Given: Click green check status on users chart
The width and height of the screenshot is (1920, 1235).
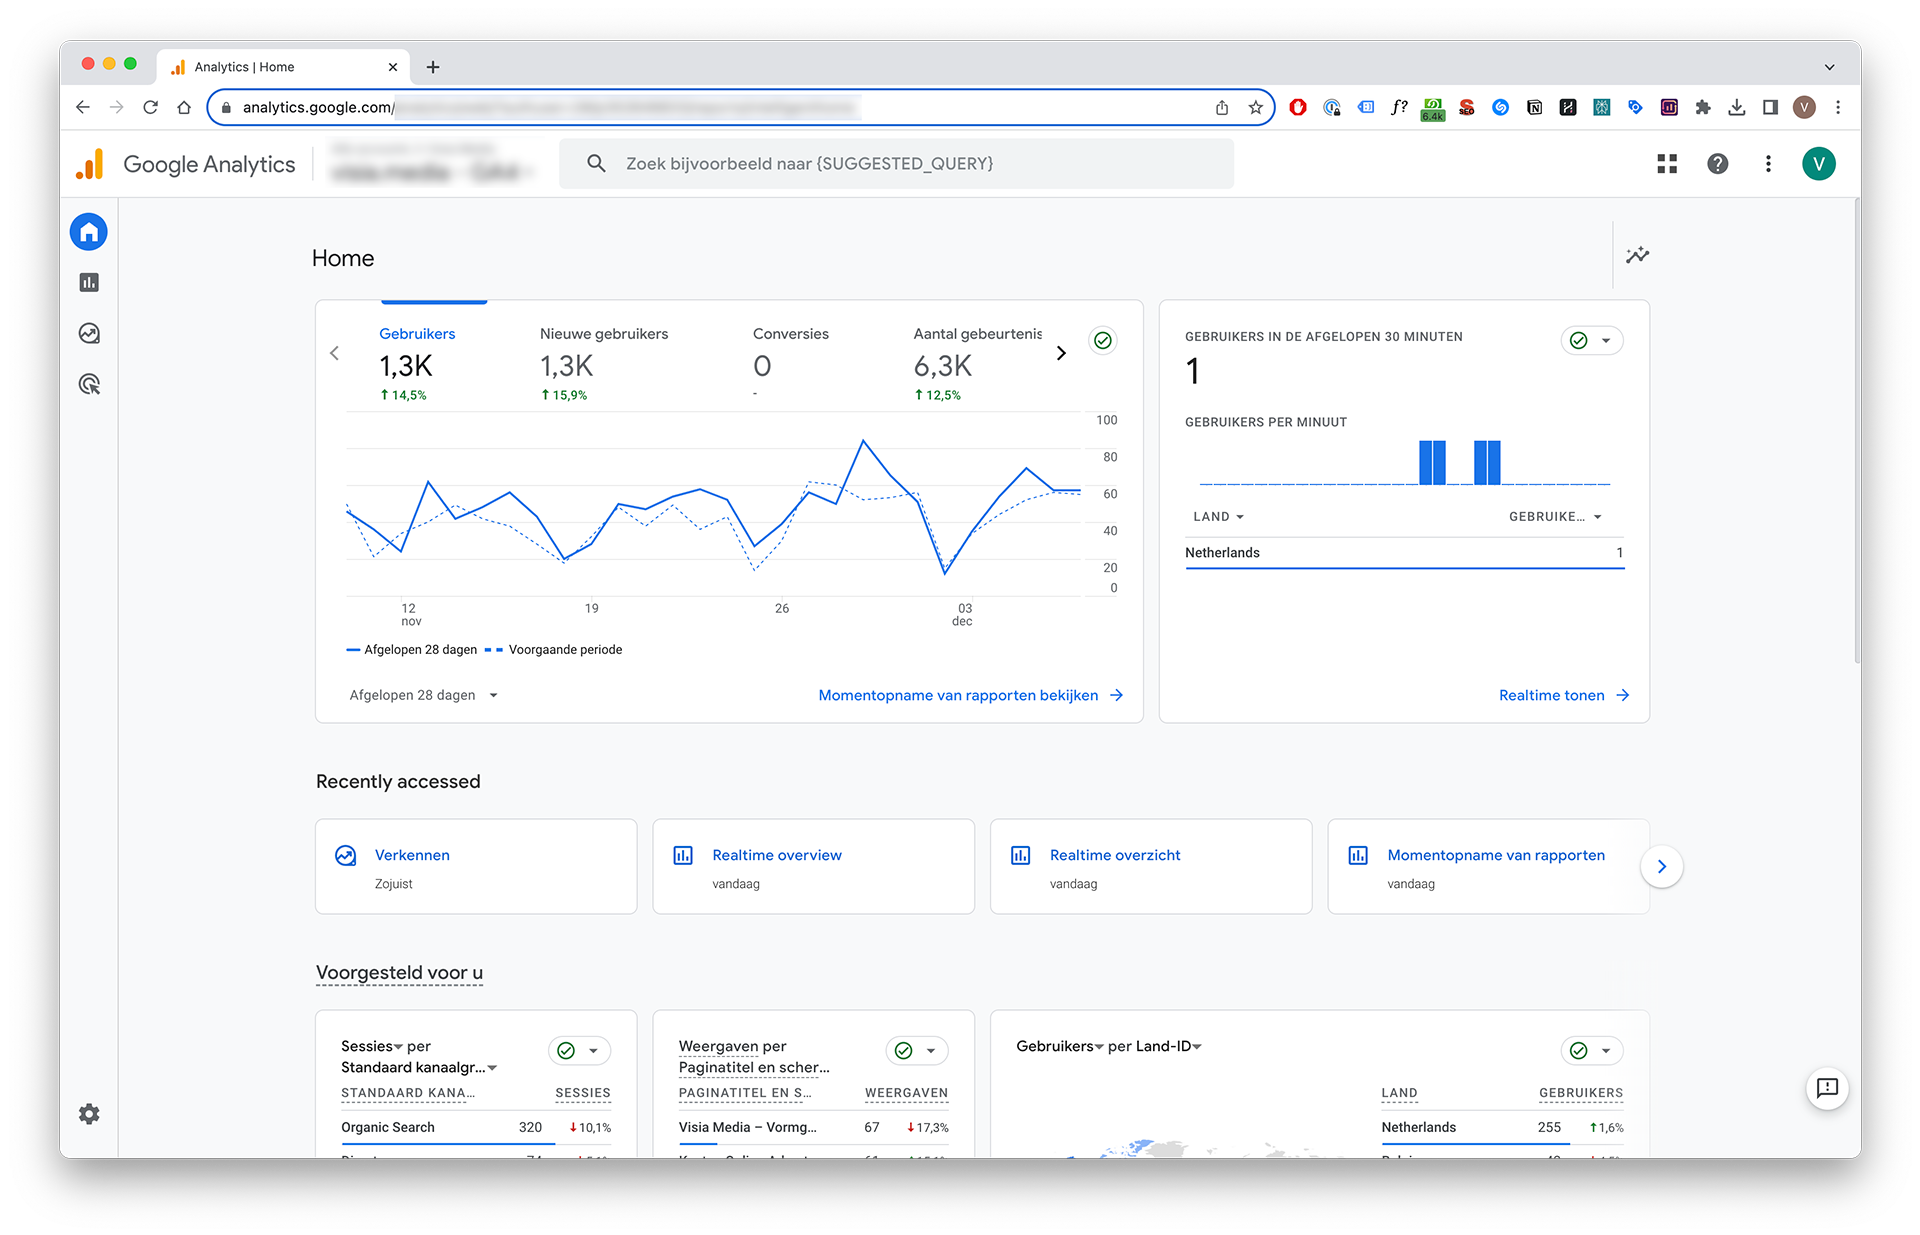Looking at the screenshot, I should 1103,341.
